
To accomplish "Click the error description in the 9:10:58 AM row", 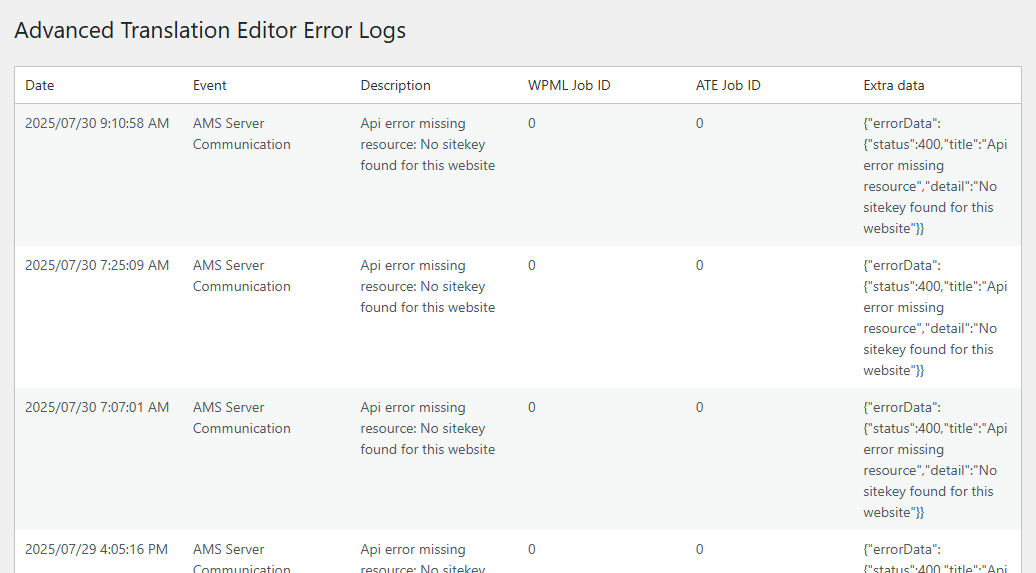I will 427,144.
